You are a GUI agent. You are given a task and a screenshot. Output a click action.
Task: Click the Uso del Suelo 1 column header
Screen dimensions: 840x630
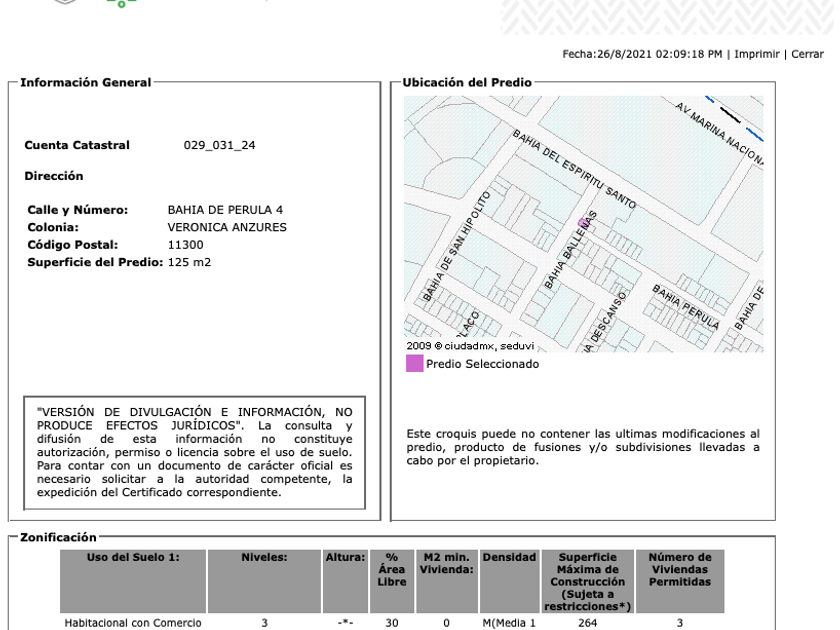(133, 581)
